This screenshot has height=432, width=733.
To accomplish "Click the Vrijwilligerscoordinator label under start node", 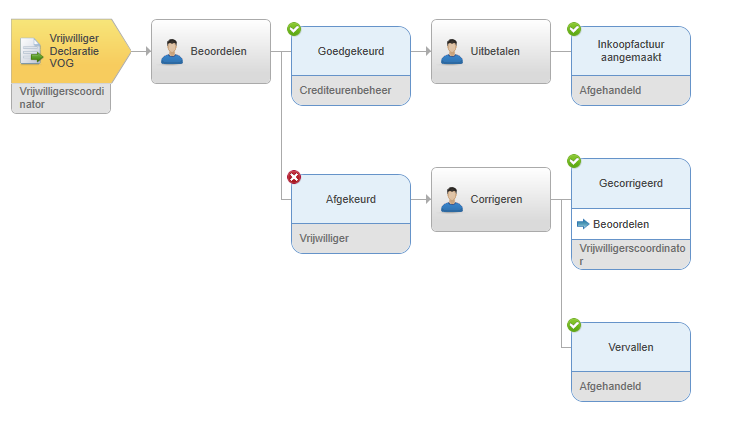I will [61, 98].
